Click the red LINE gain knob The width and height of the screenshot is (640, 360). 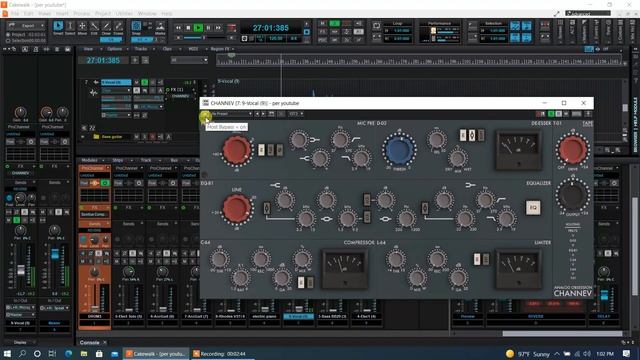click(236, 209)
